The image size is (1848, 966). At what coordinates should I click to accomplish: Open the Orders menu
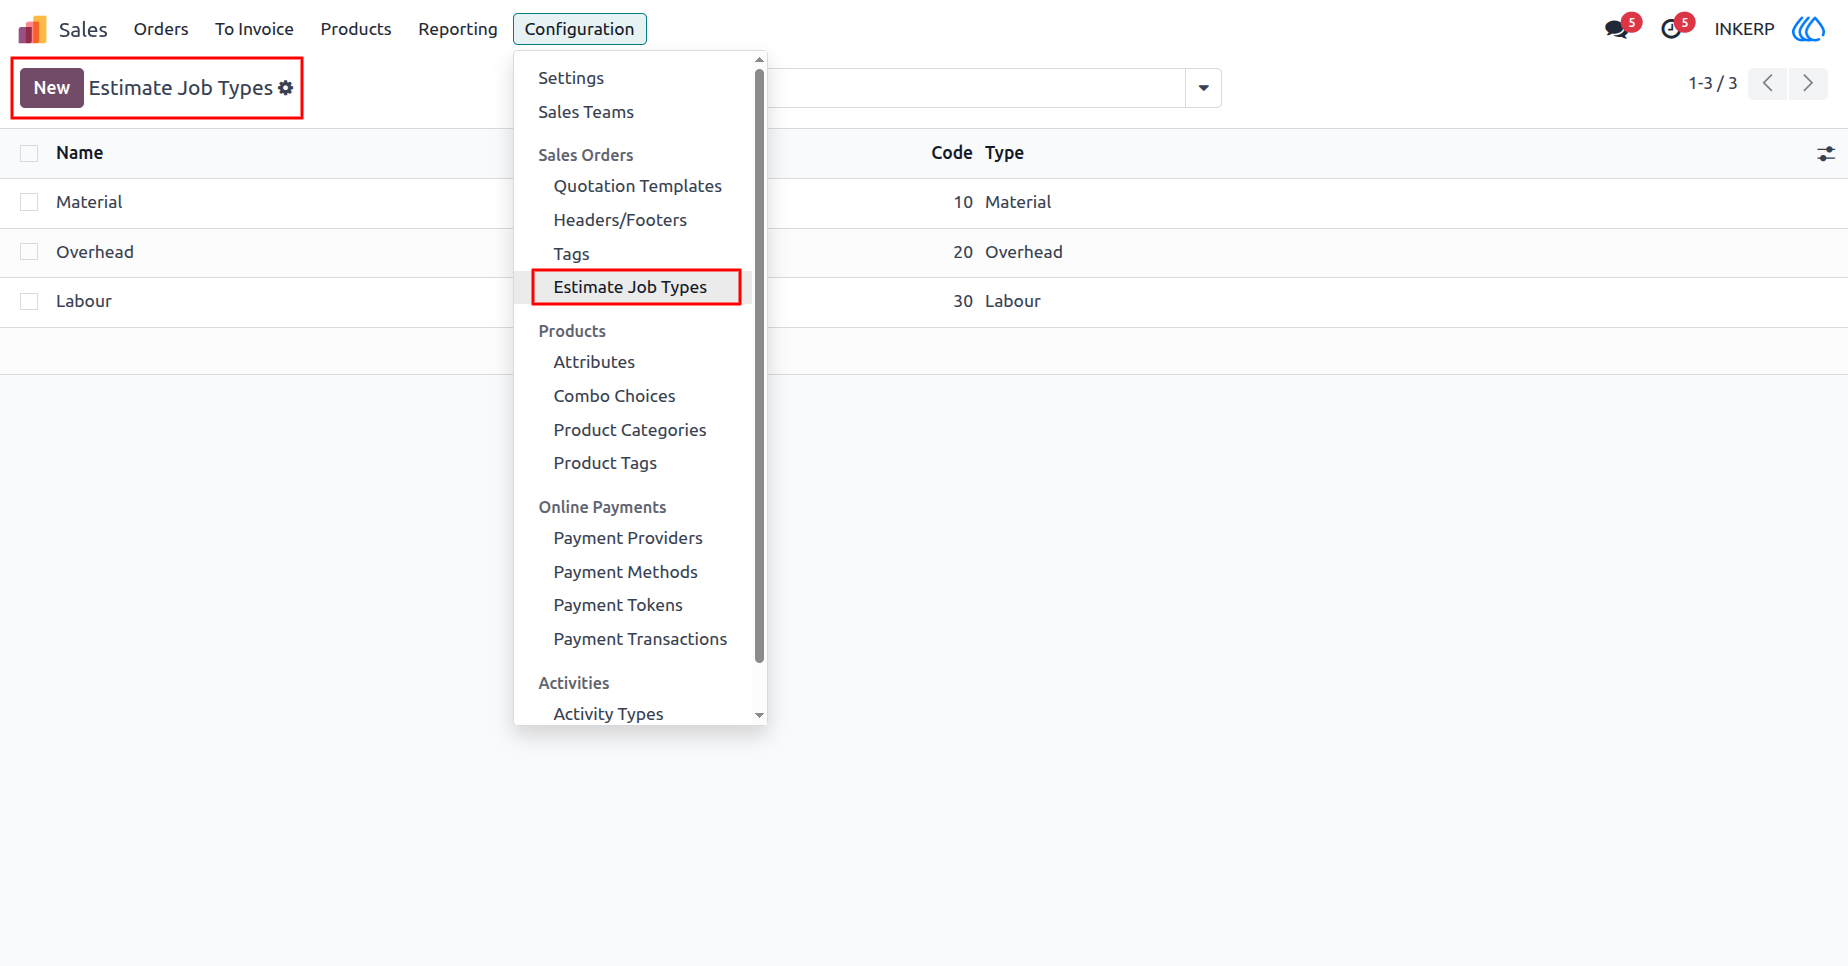(x=161, y=29)
